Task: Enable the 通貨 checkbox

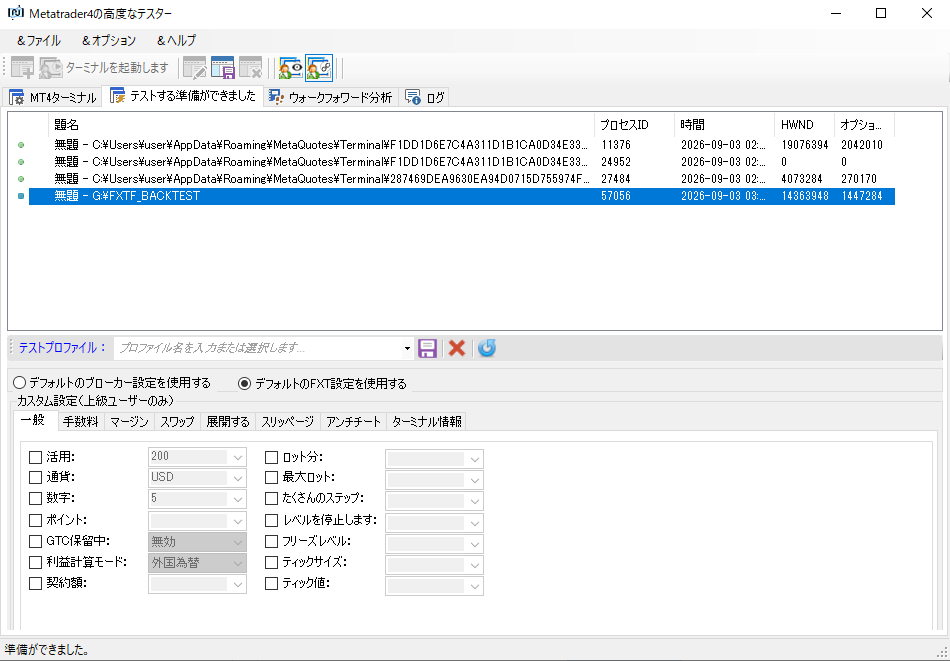Action: click(x=36, y=478)
